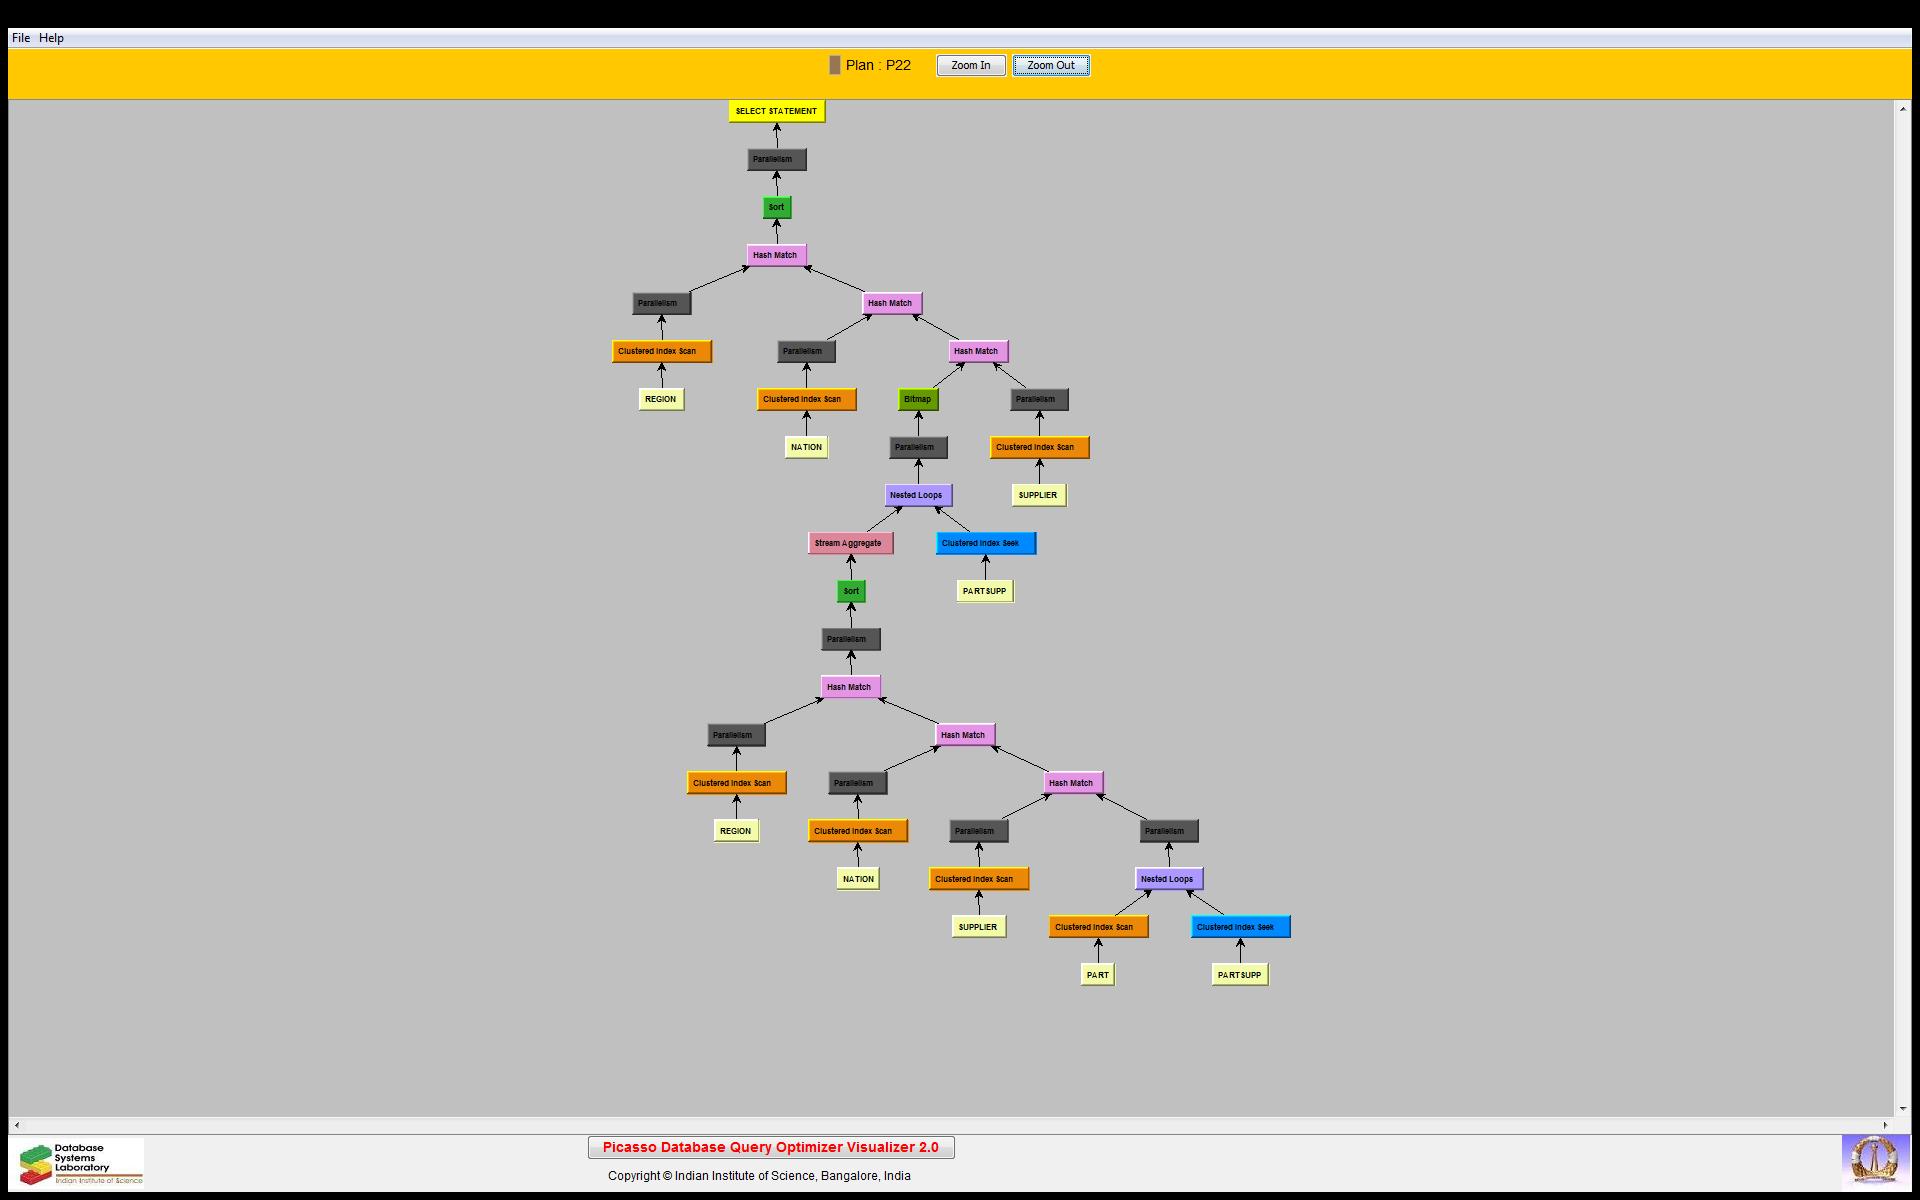Click the topmost green Sort node

point(776,207)
